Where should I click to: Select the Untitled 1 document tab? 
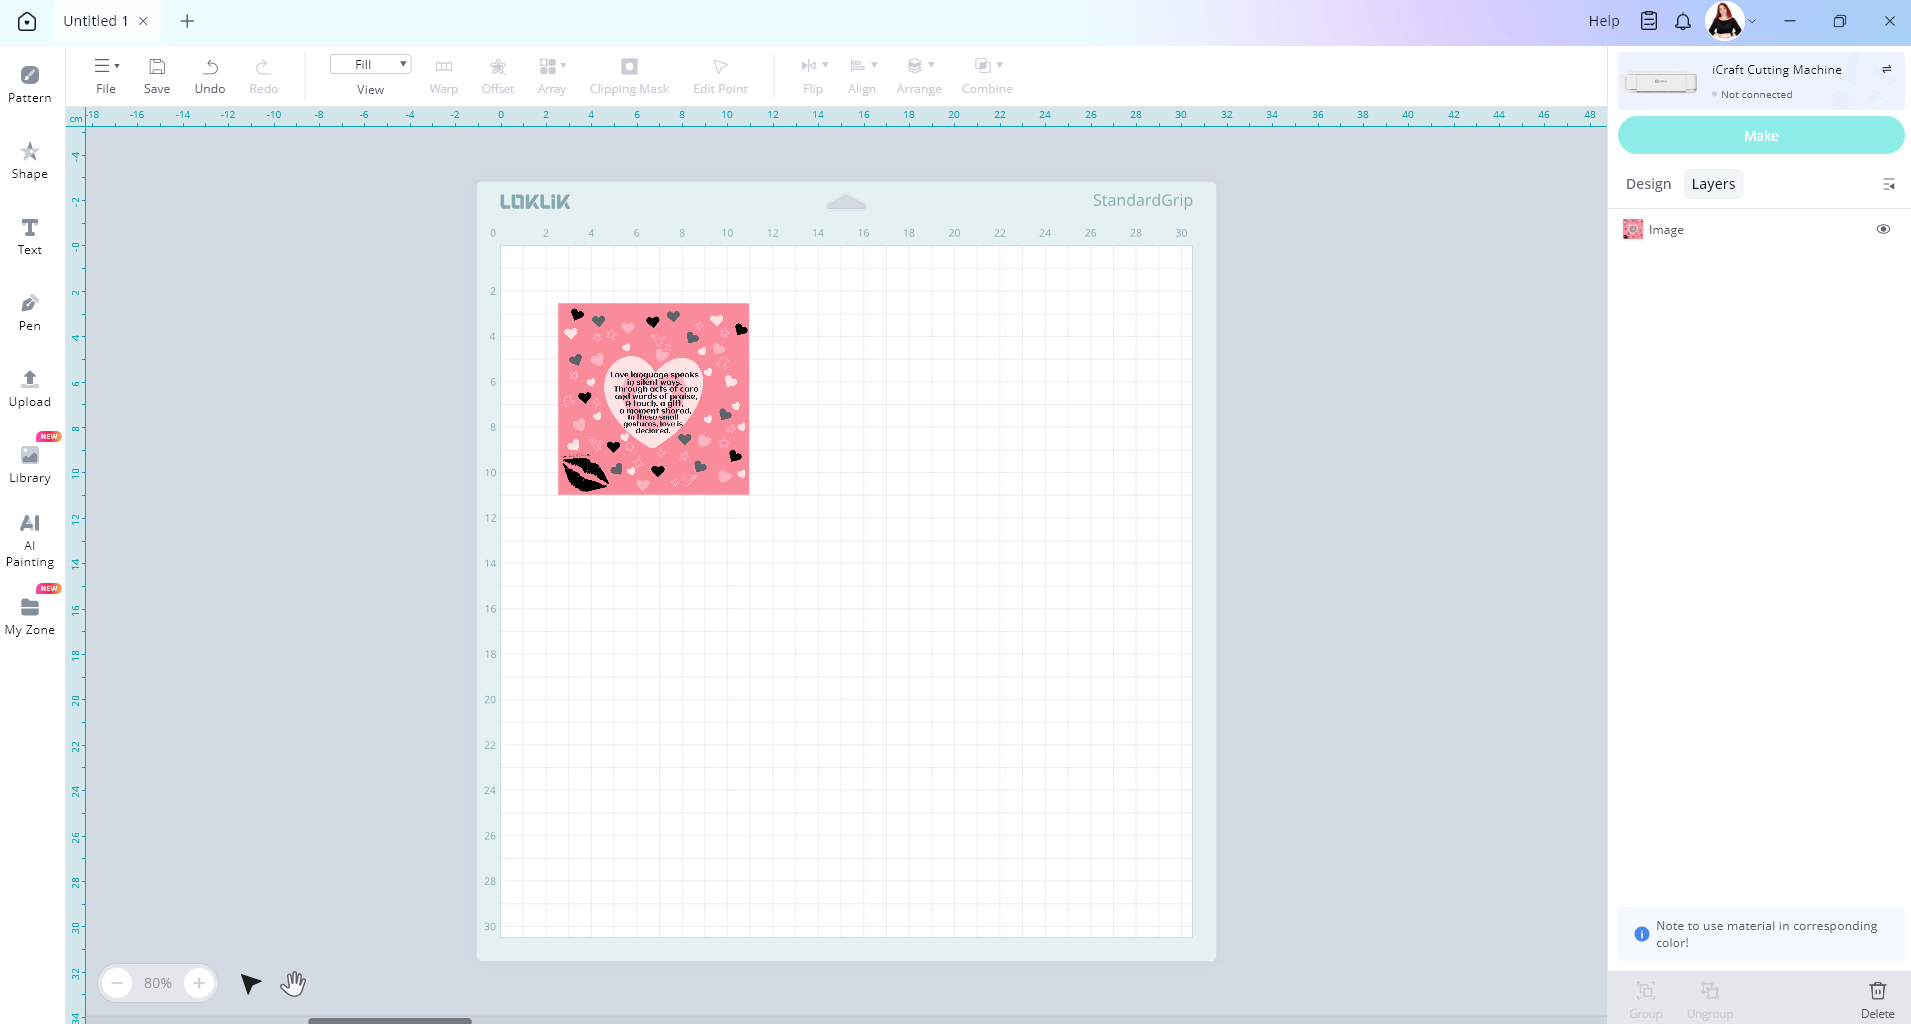point(95,21)
